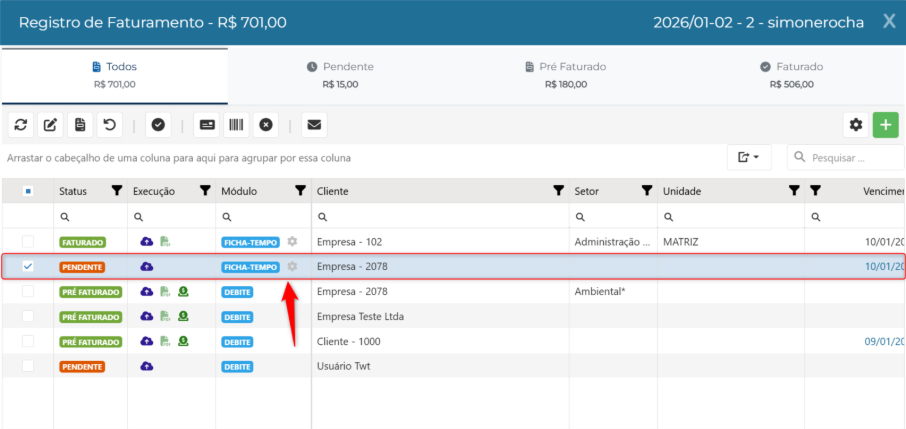This screenshot has height=429, width=906.
Task: Click the 'Ambiental*' sector cell
Action: coord(613,291)
